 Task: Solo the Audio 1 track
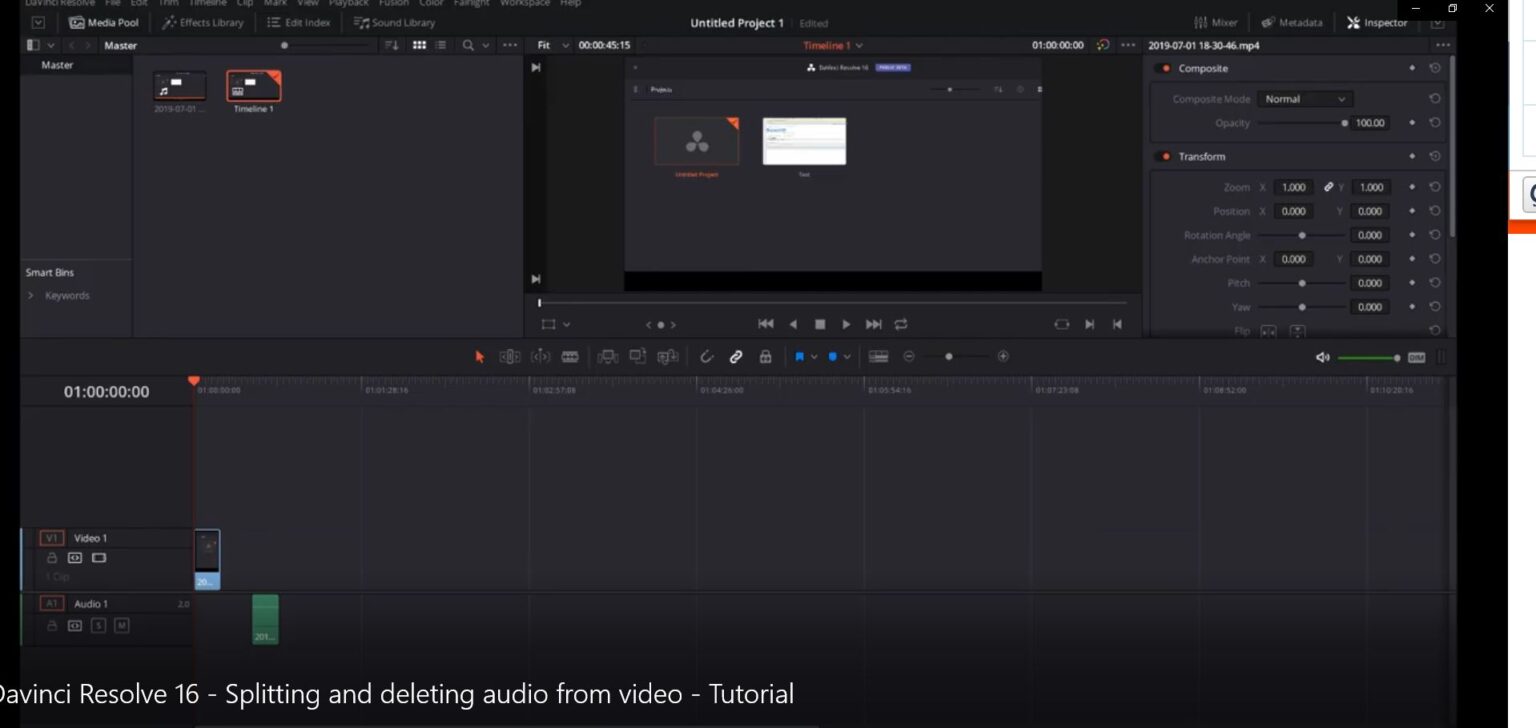99,625
